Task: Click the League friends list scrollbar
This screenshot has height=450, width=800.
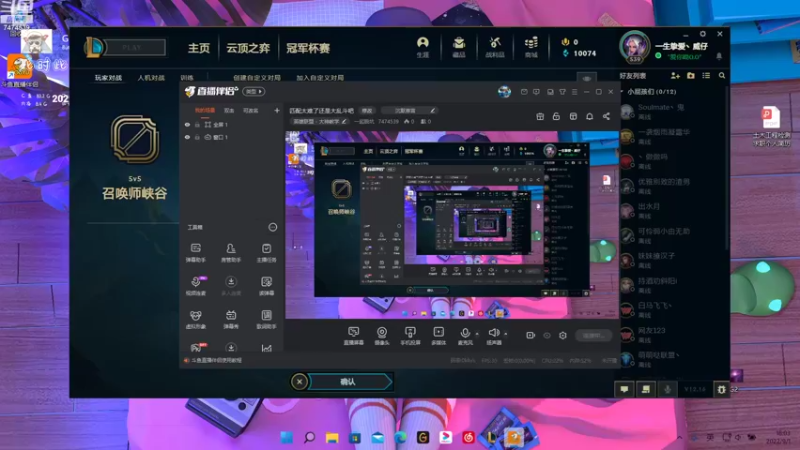Action: [727, 168]
